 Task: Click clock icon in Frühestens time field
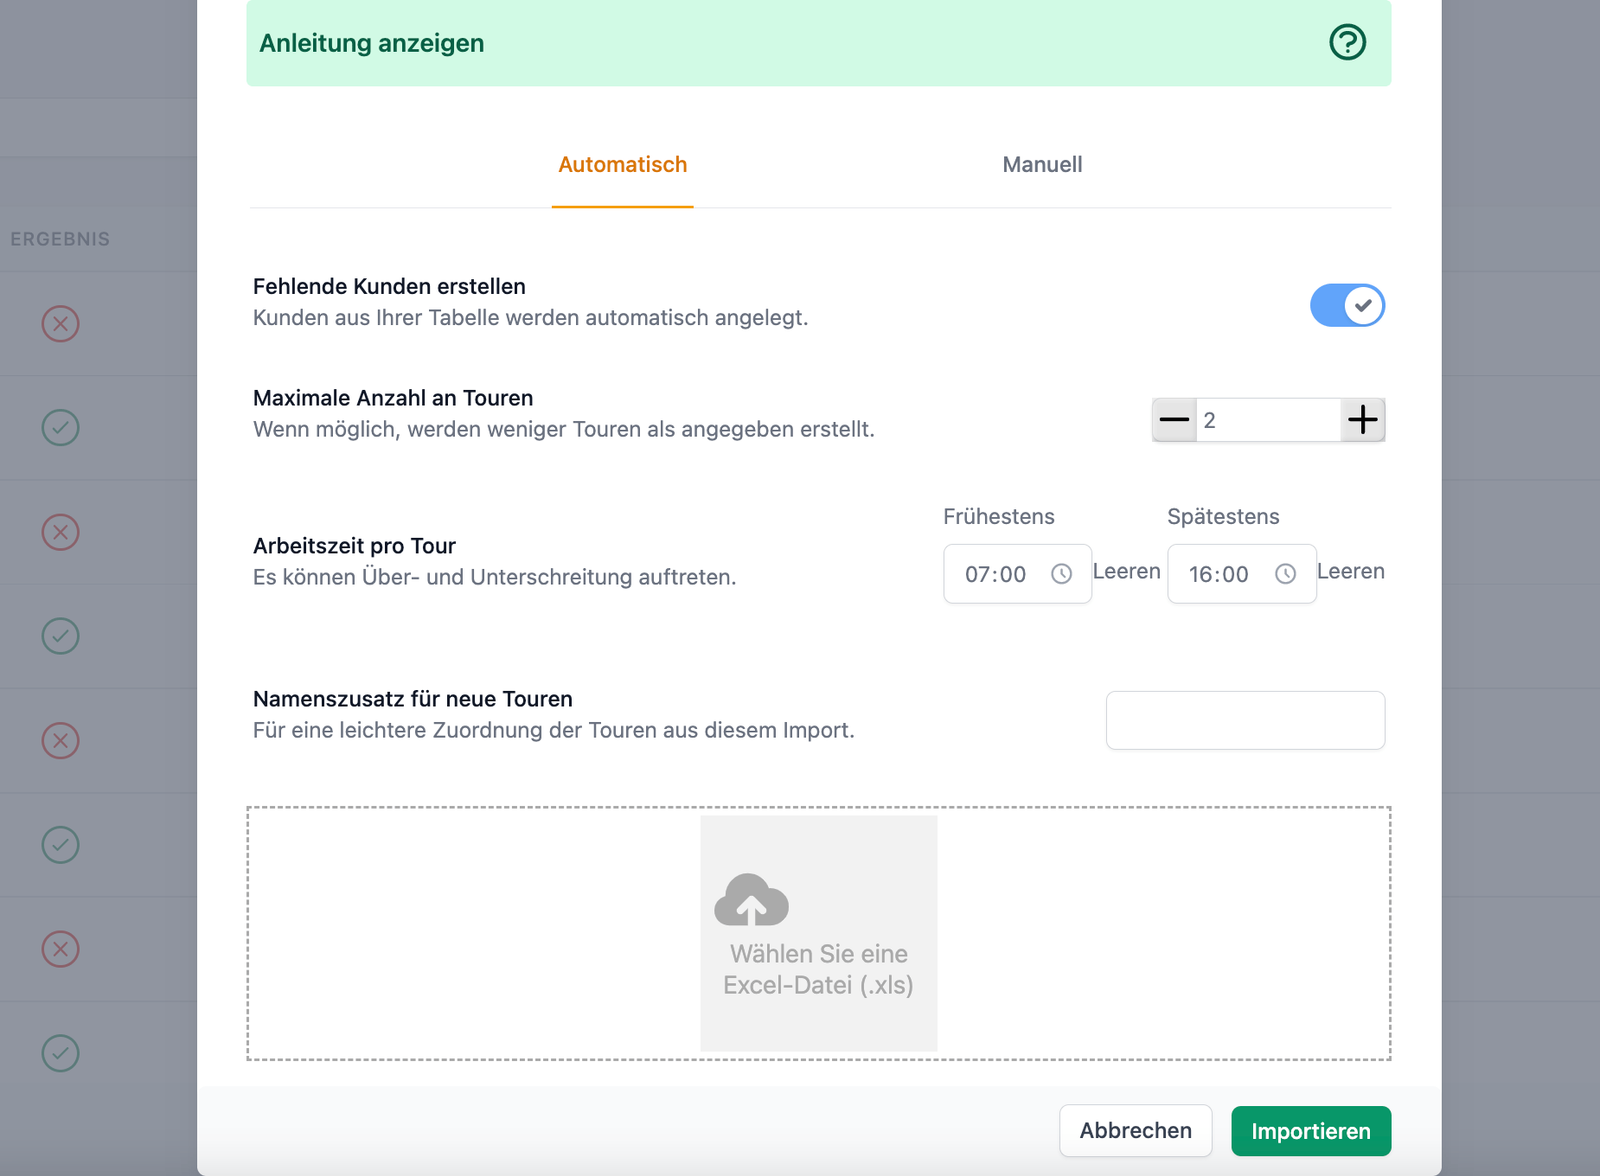coord(1061,574)
